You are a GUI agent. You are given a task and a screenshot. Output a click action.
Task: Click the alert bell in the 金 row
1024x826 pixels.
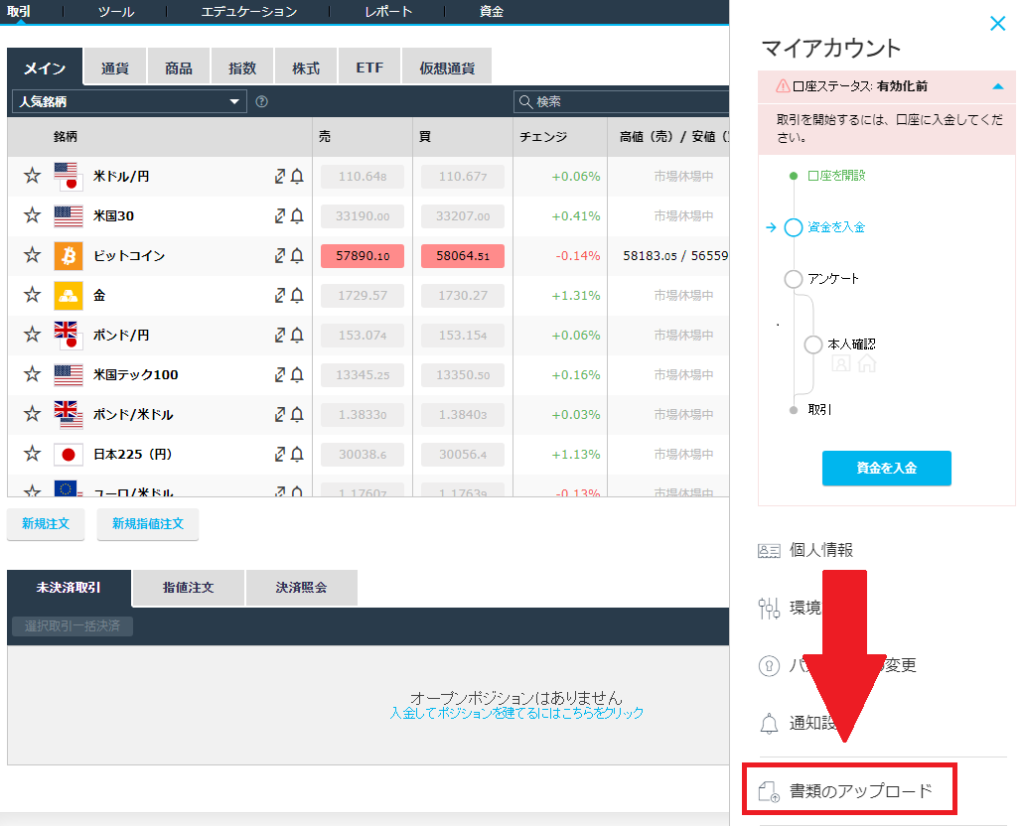point(297,296)
